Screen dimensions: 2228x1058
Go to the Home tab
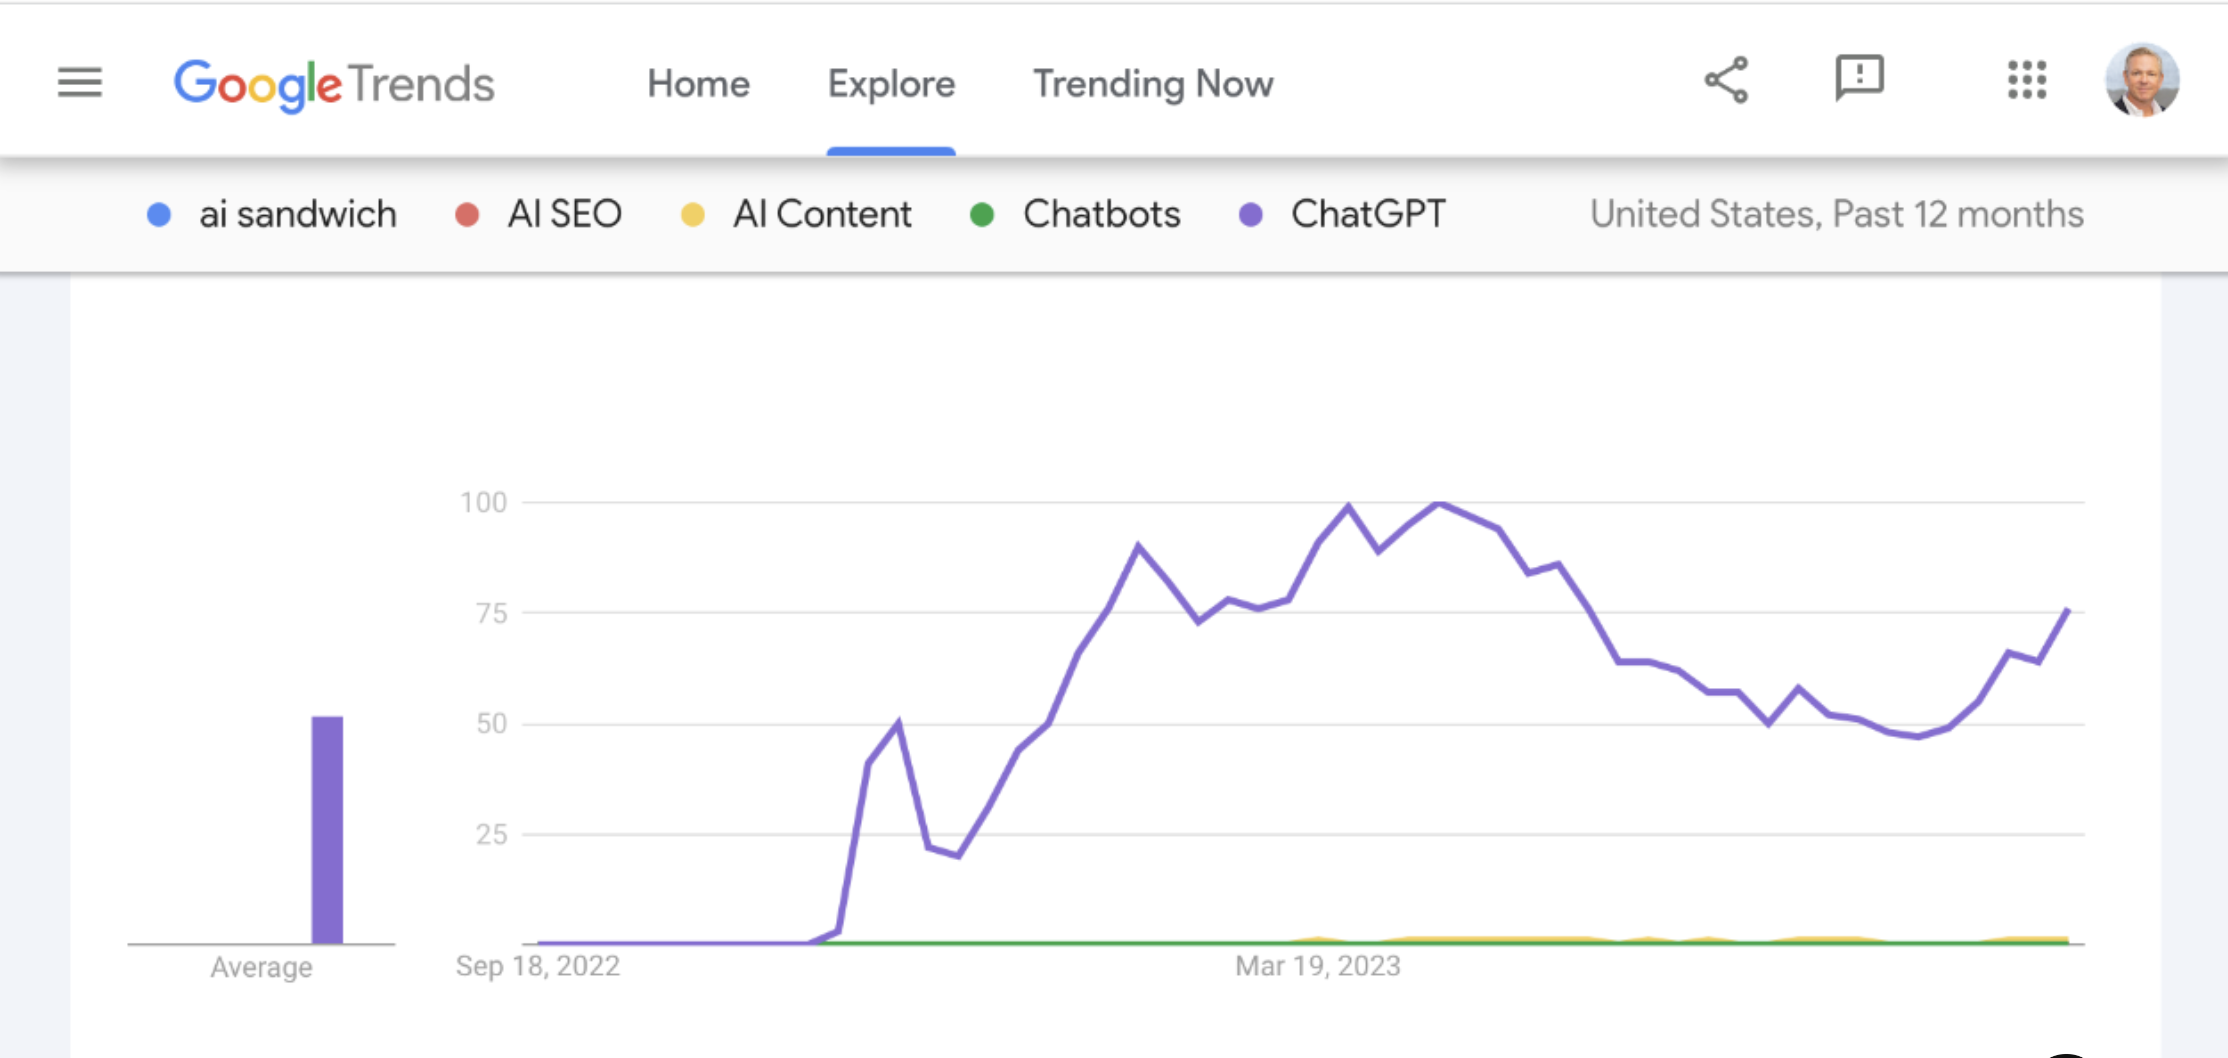coord(698,84)
